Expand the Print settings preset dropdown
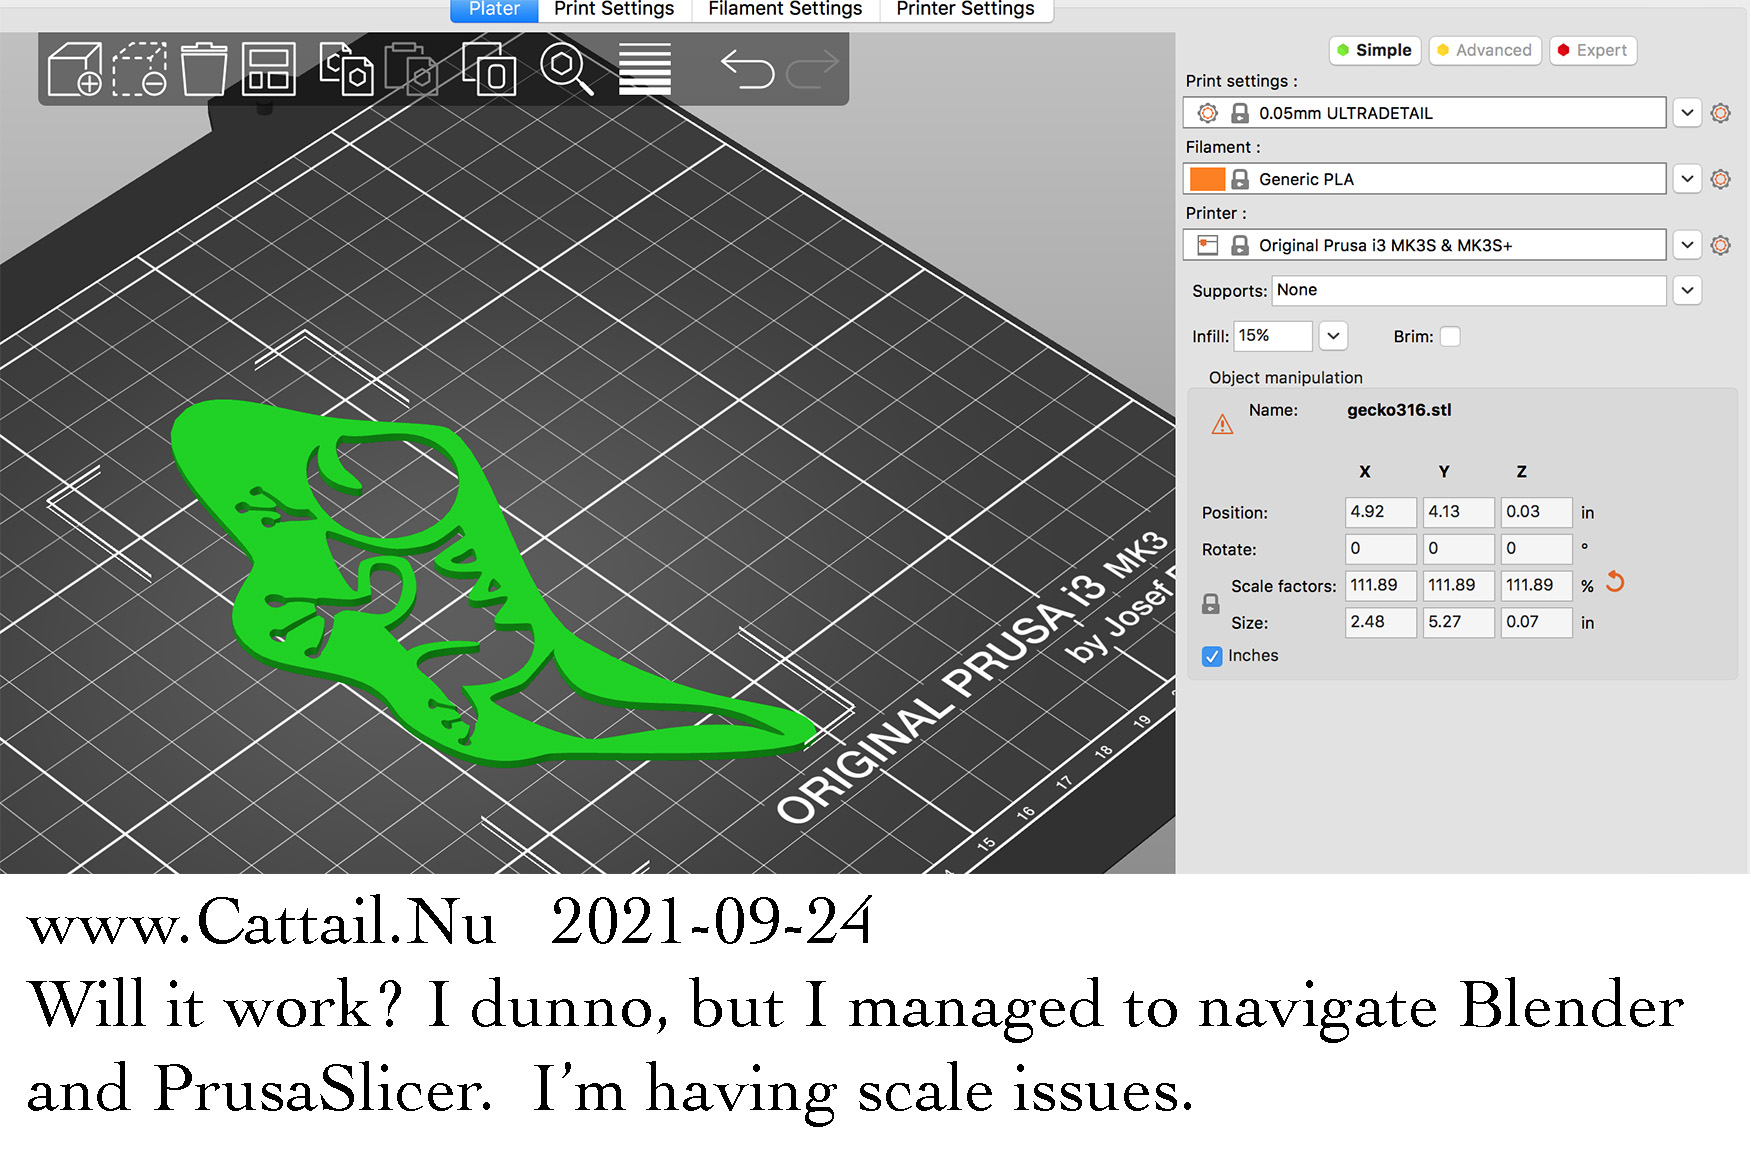Image resolution: width=1751 pixels, height=1152 pixels. (x=1687, y=113)
